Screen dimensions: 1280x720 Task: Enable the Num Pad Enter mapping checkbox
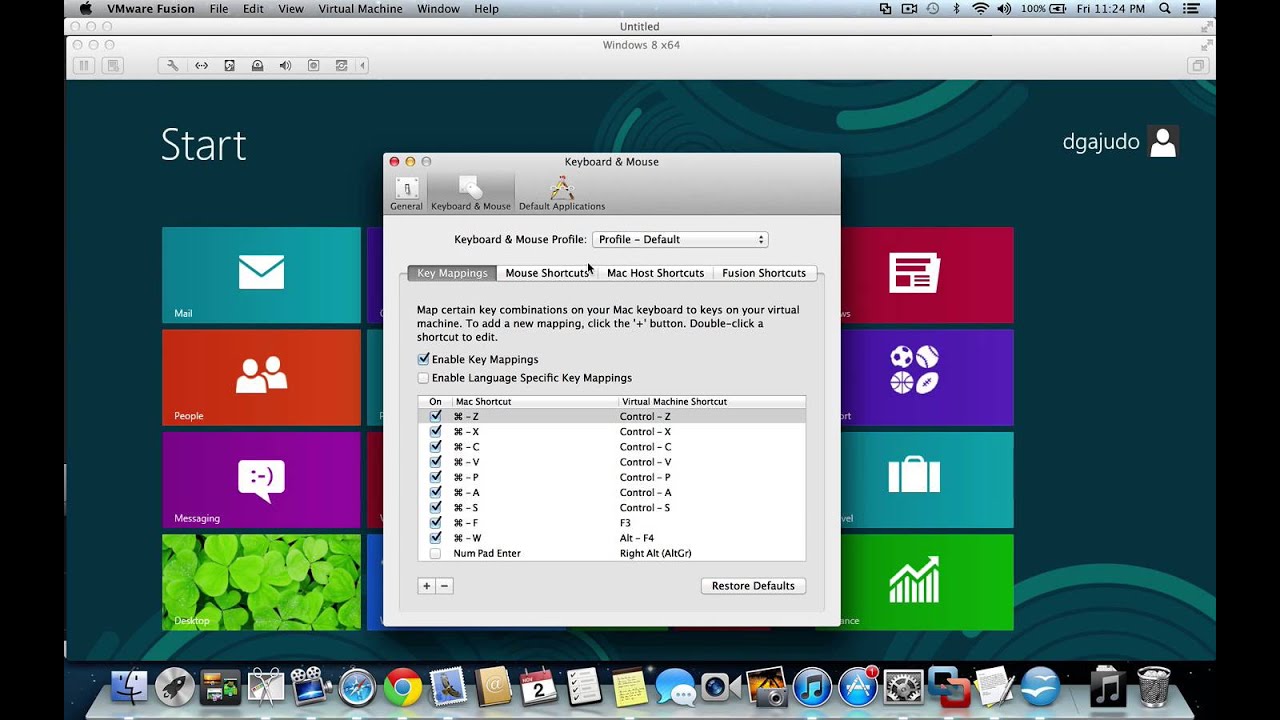click(x=435, y=553)
